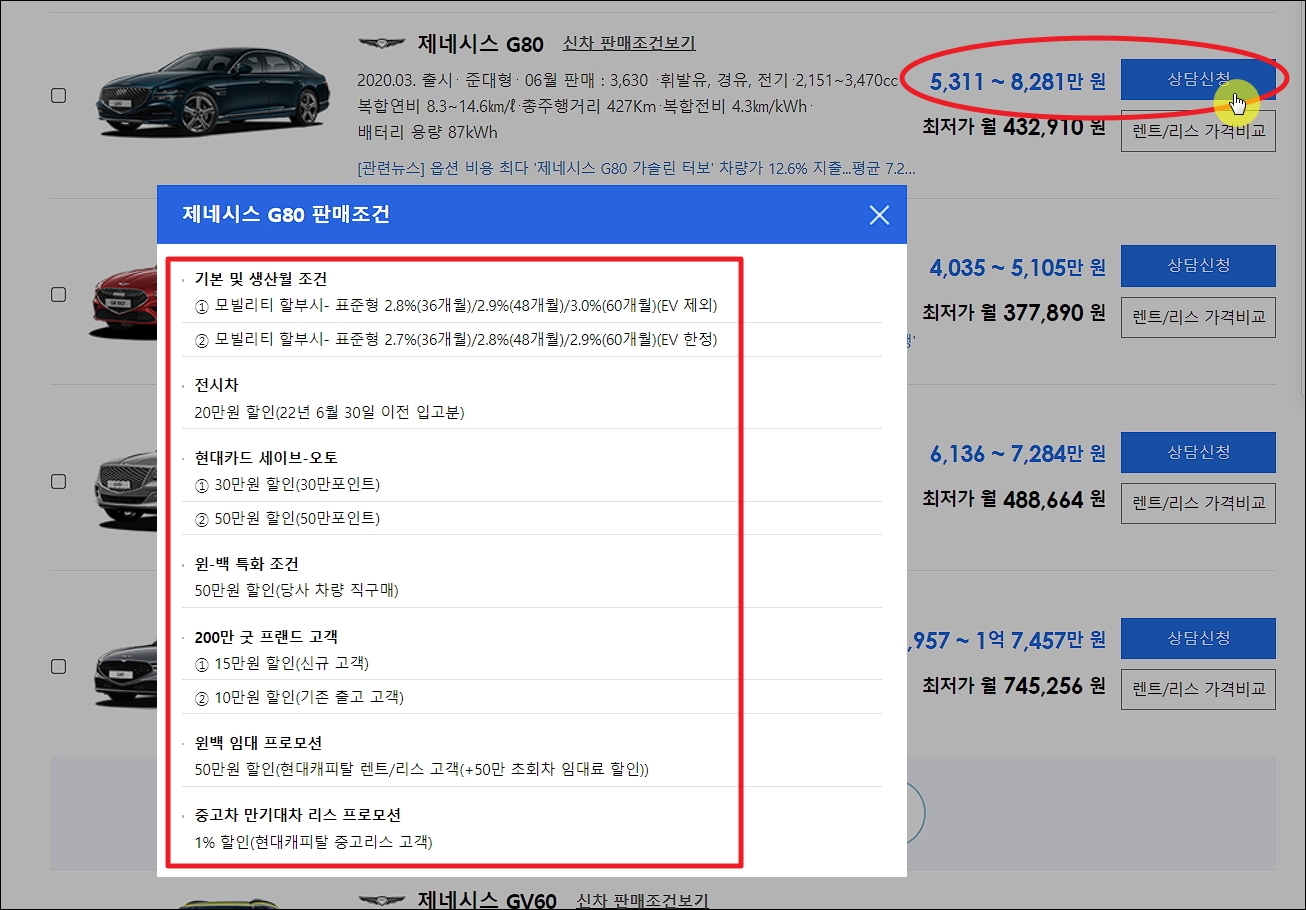Close the 제네시스 G80 판매조건 popup
The image size is (1306, 910).
(879, 215)
